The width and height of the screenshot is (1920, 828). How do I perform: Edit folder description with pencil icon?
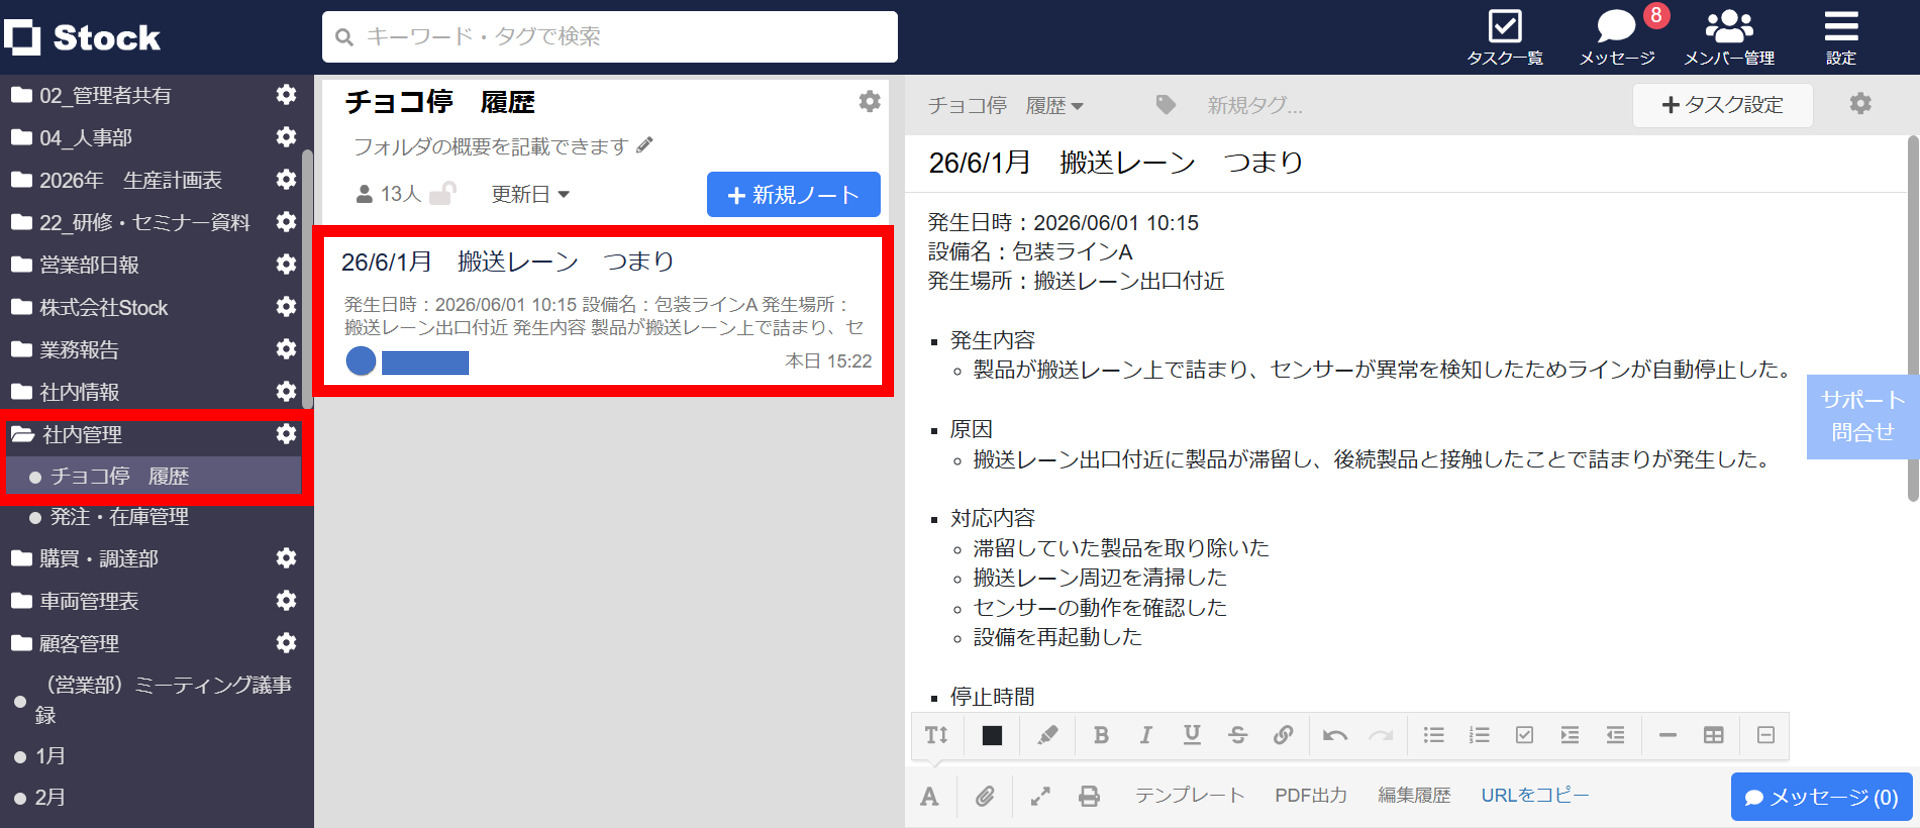click(x=645, y=145)
